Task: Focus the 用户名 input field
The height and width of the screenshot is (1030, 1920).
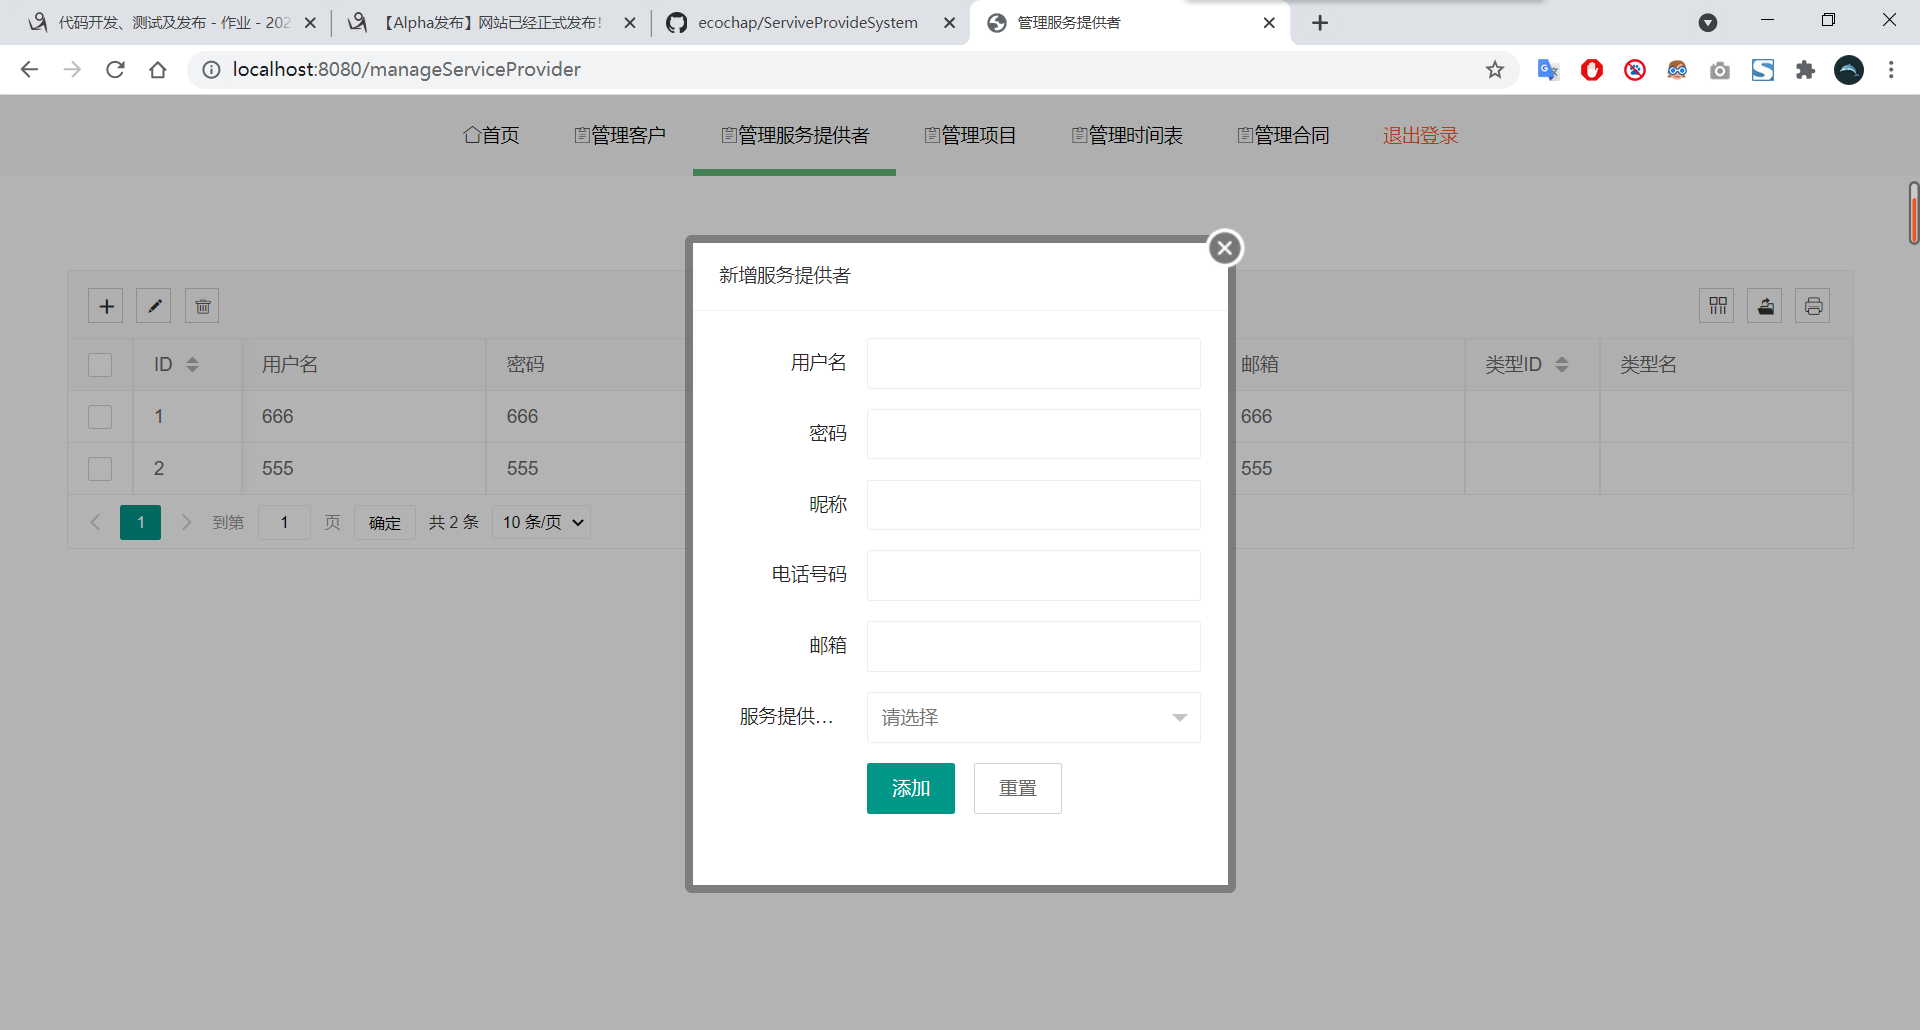Action: pos(1033,363)
